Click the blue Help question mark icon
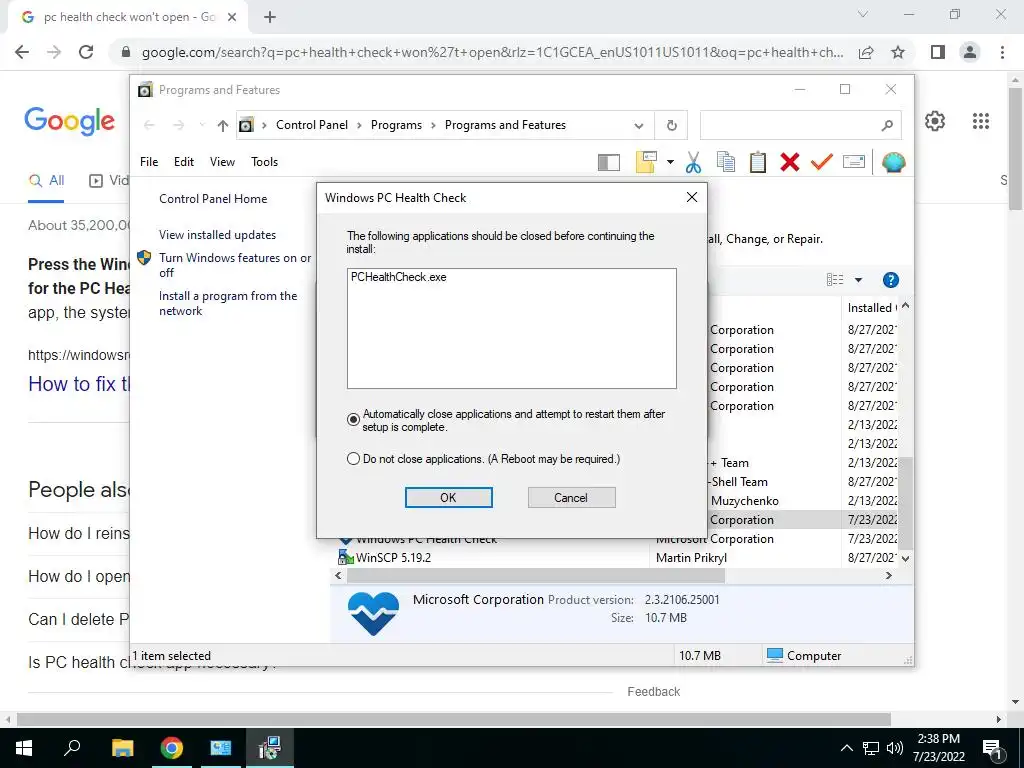Viewport: 1024px width, 768px height. 891,280
